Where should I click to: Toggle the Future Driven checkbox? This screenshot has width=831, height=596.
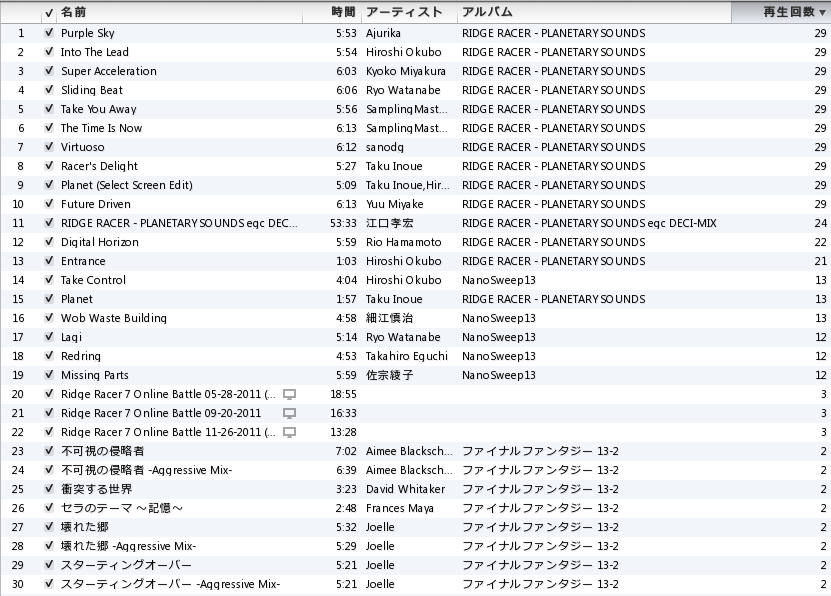coord(49,204)
